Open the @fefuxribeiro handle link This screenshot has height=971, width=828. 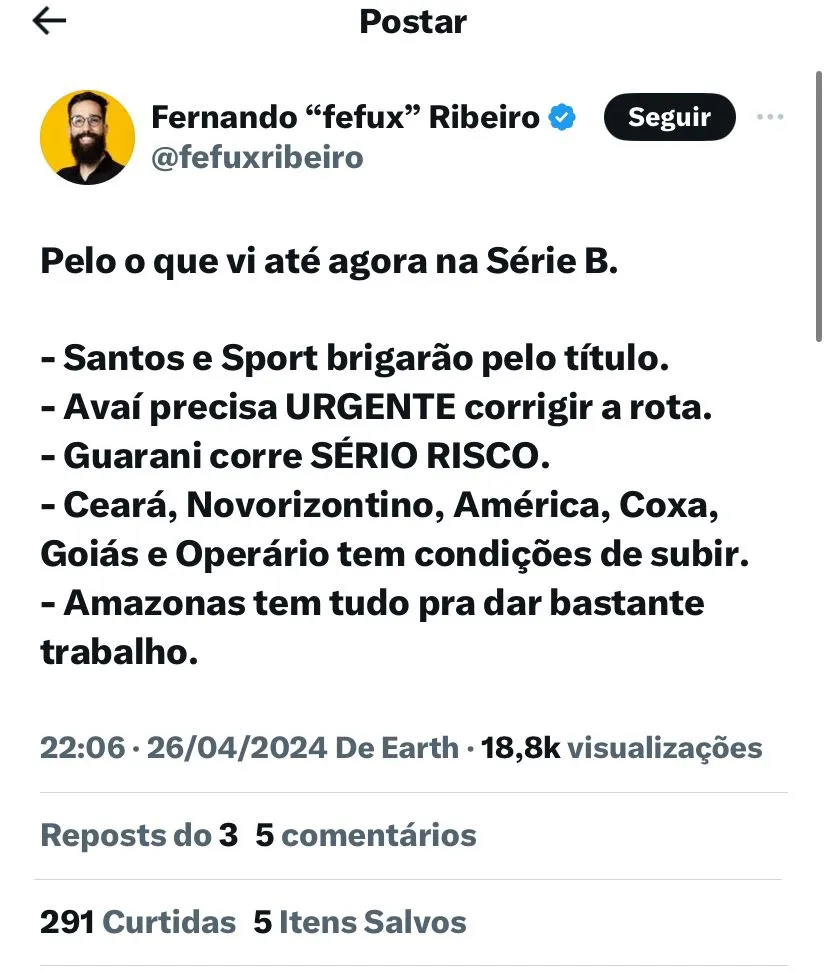[257, 158]
